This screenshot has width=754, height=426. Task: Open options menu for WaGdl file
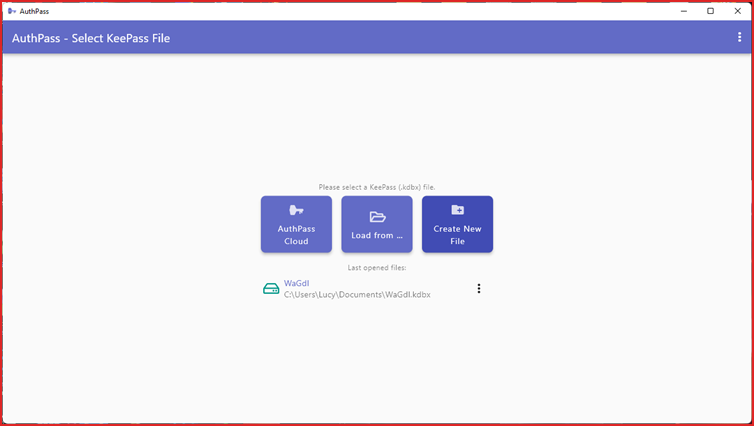478,288
